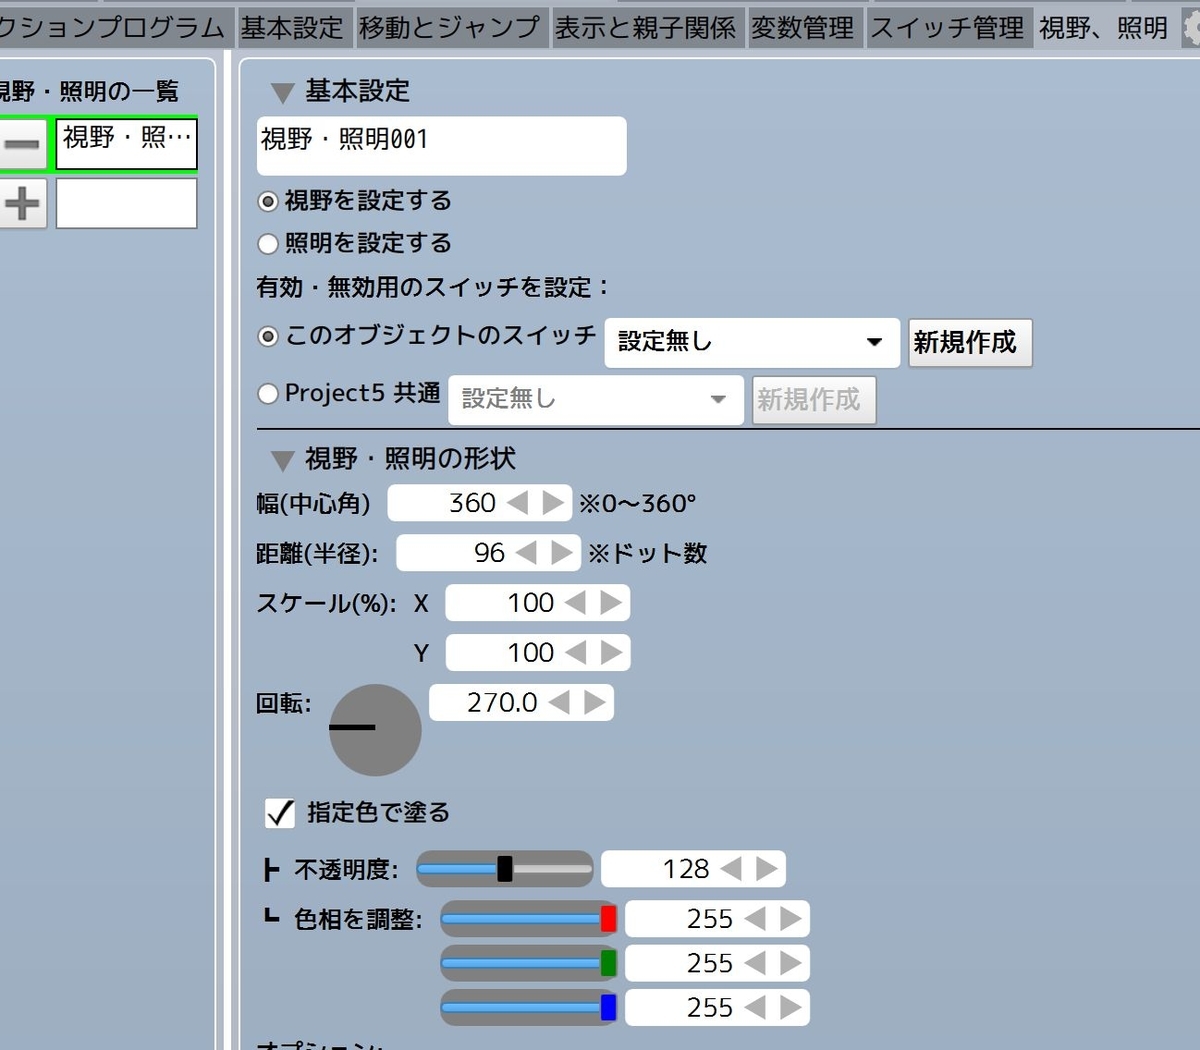This screenshot has height=1050, width=1200.
Task: Adjust the red hue slider
Action: (x=528, y=919)
